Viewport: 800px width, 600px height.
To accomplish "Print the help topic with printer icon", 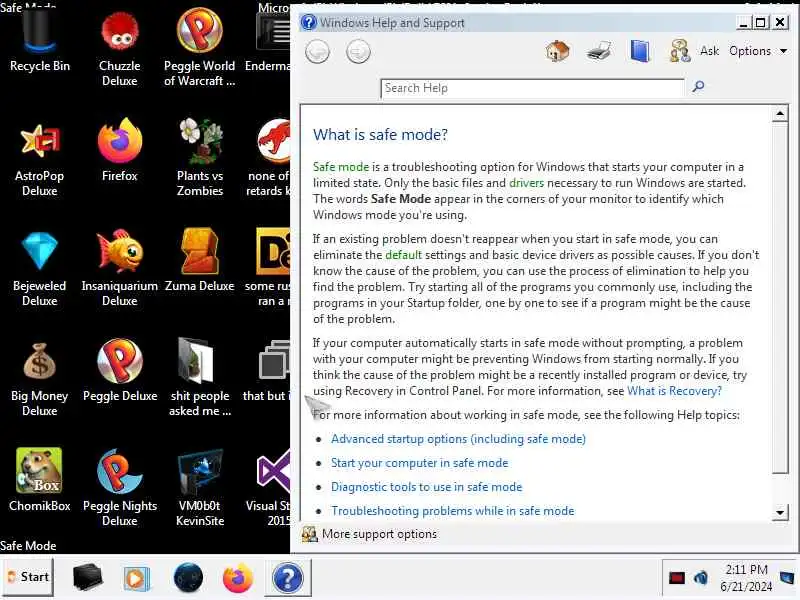I will pos(598,52).
